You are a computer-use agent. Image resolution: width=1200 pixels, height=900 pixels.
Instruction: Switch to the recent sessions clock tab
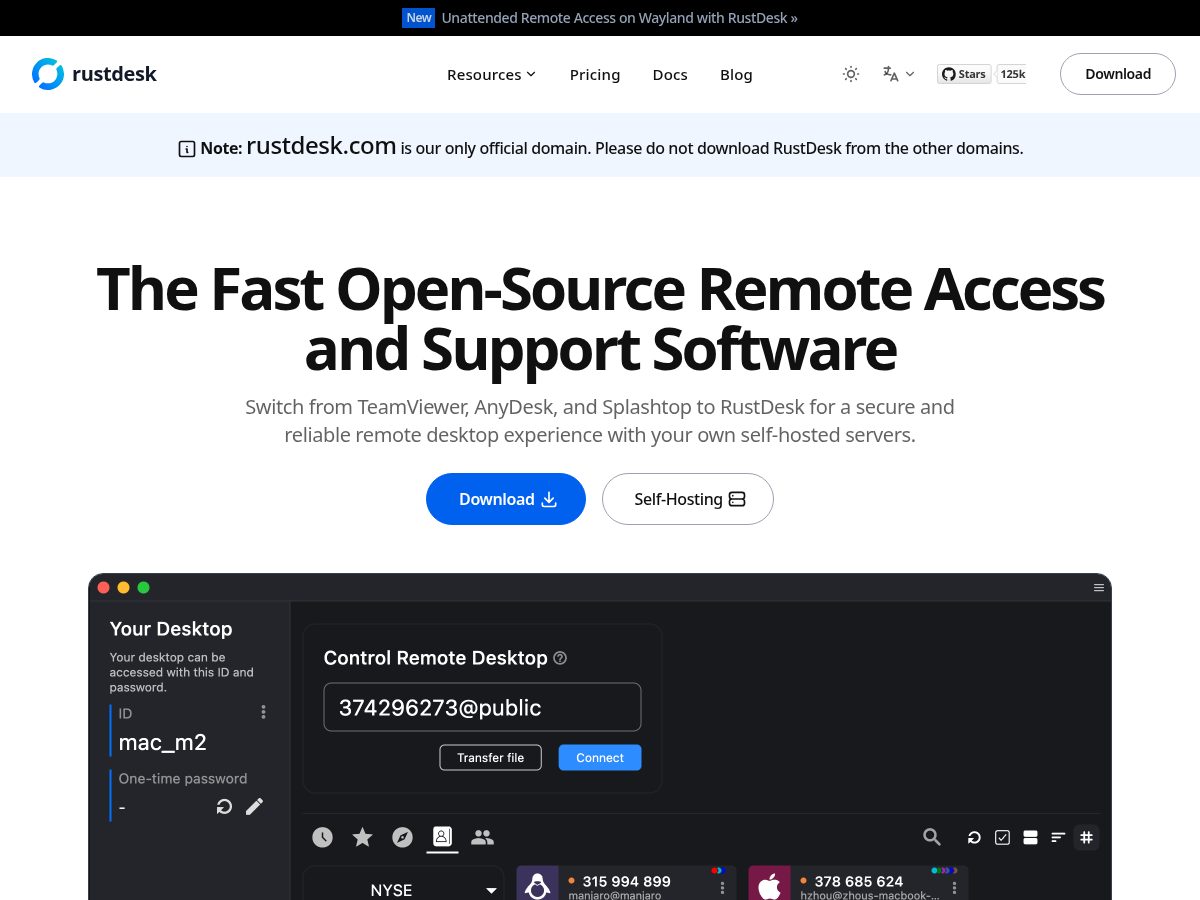(322, 837)
